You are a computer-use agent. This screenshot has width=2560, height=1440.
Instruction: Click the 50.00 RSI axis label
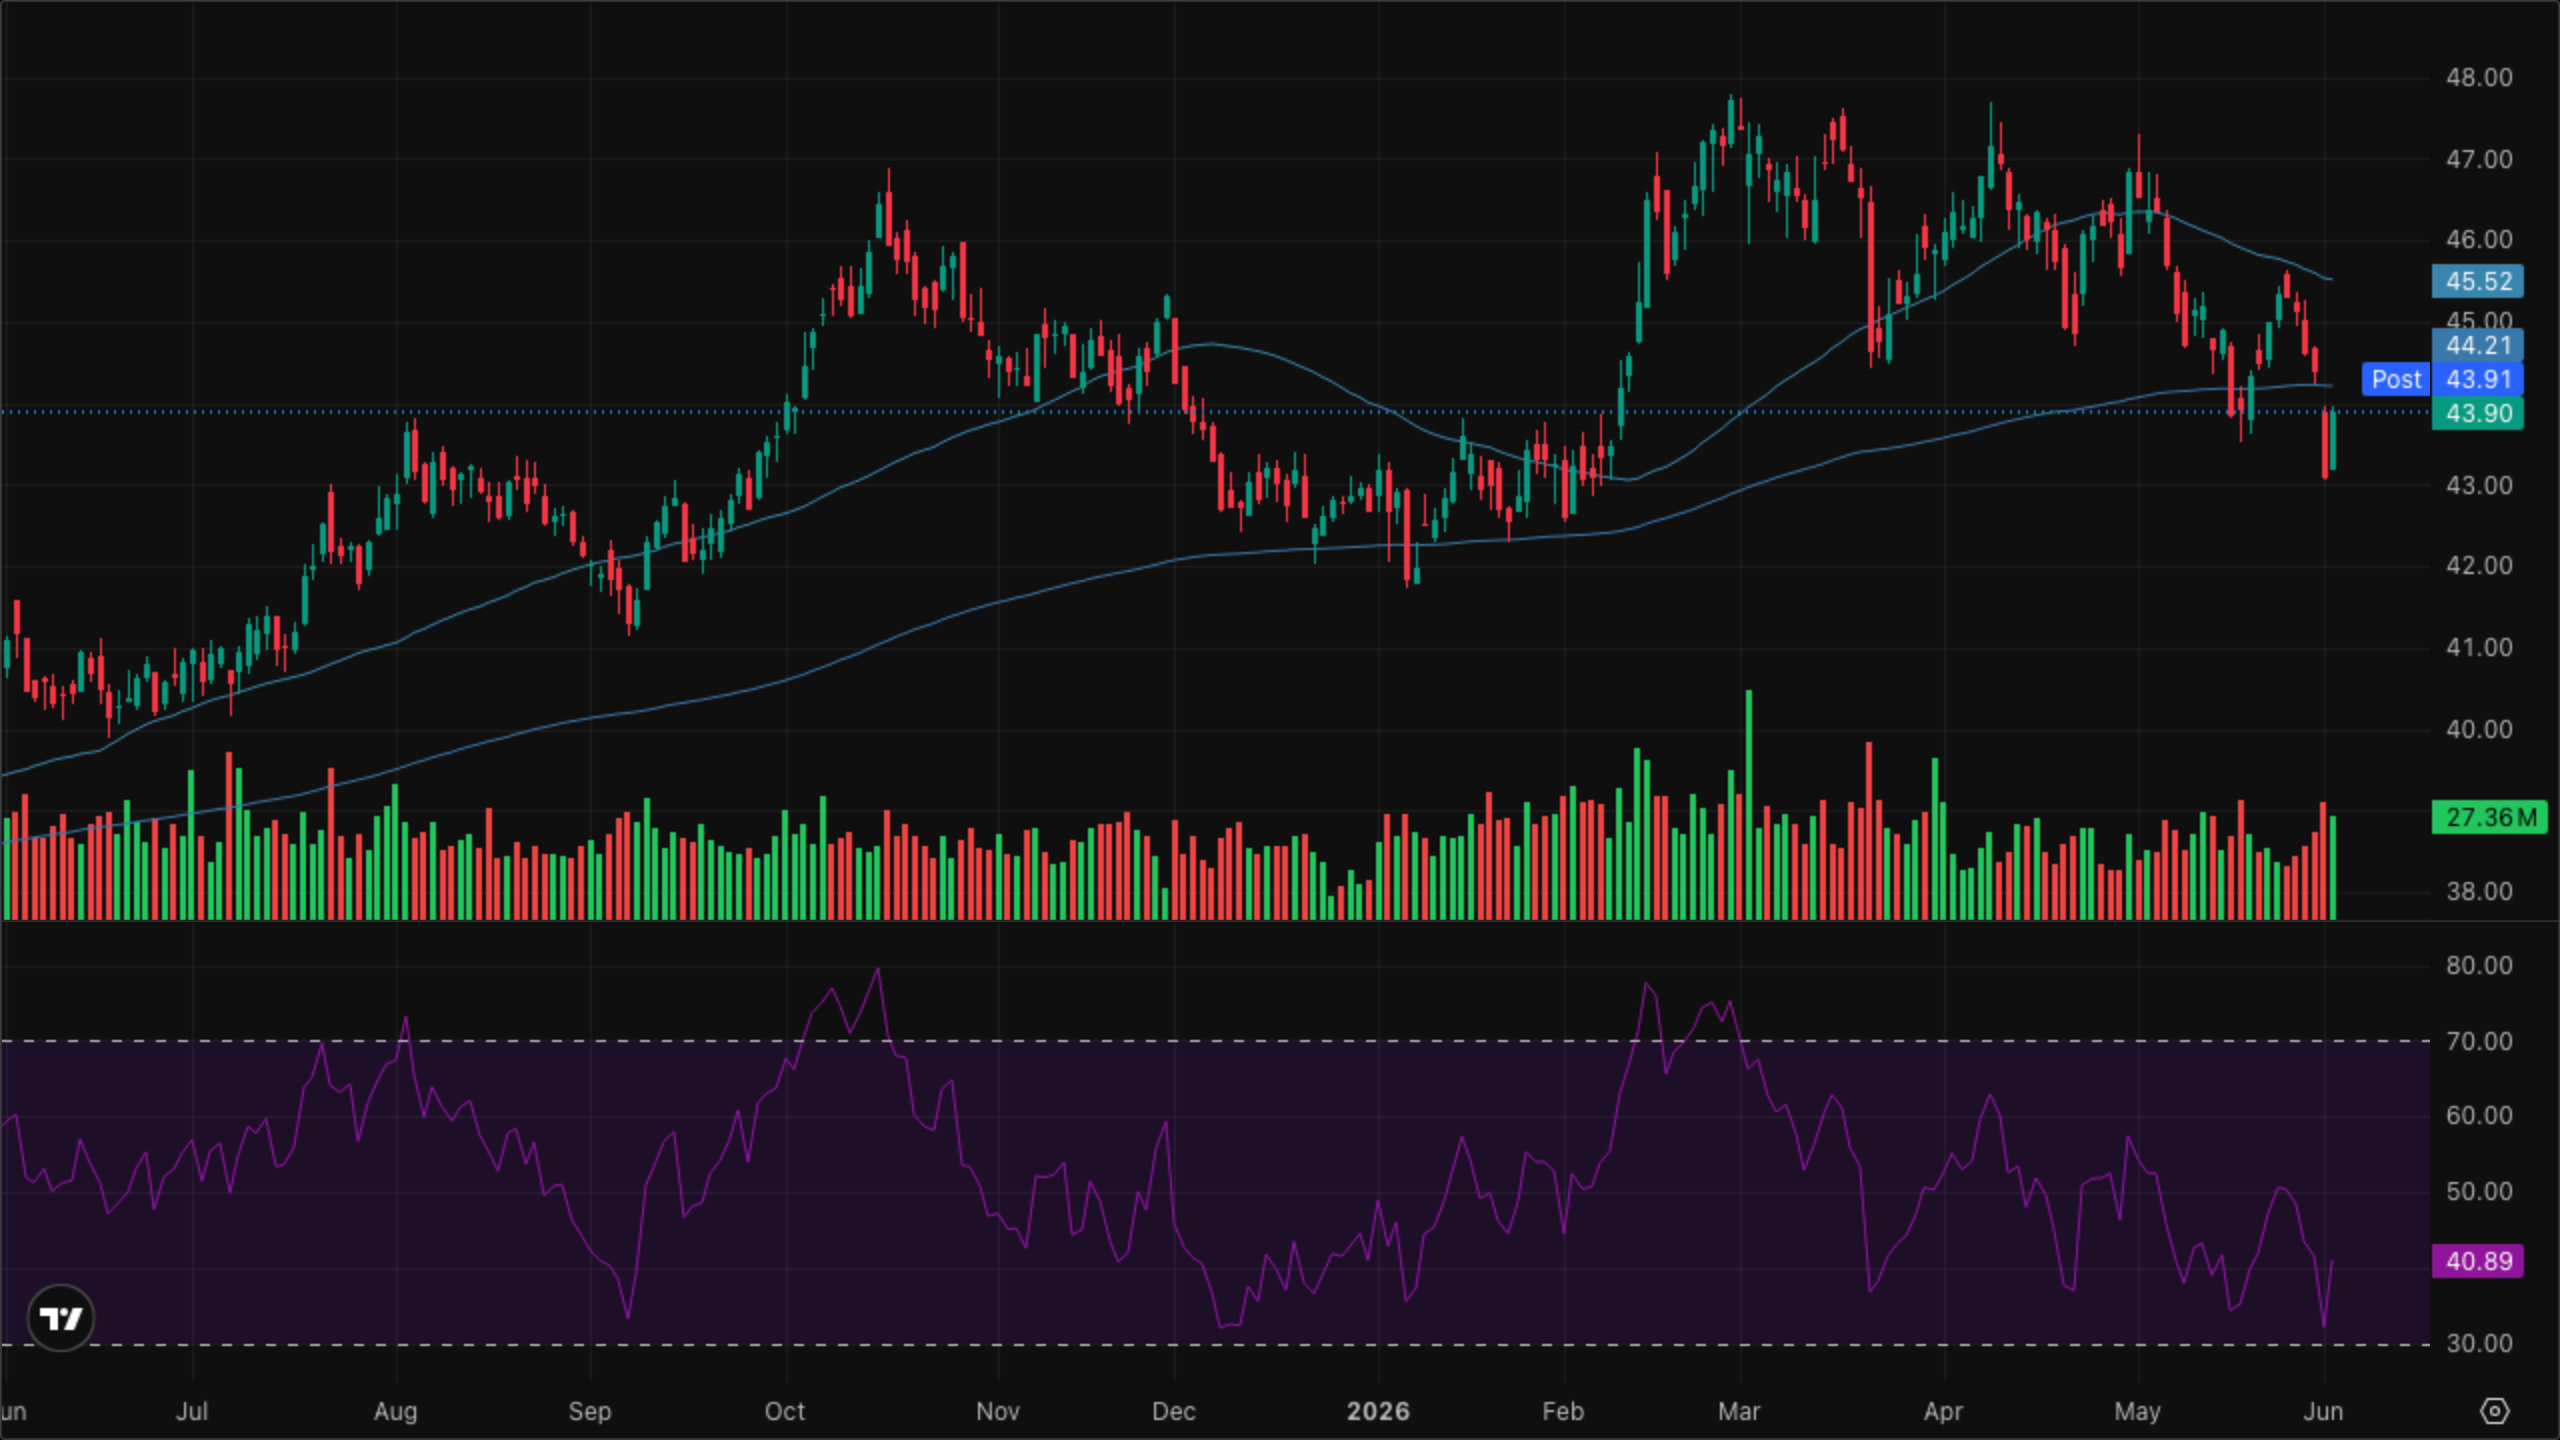[x=2478, y=1192]
